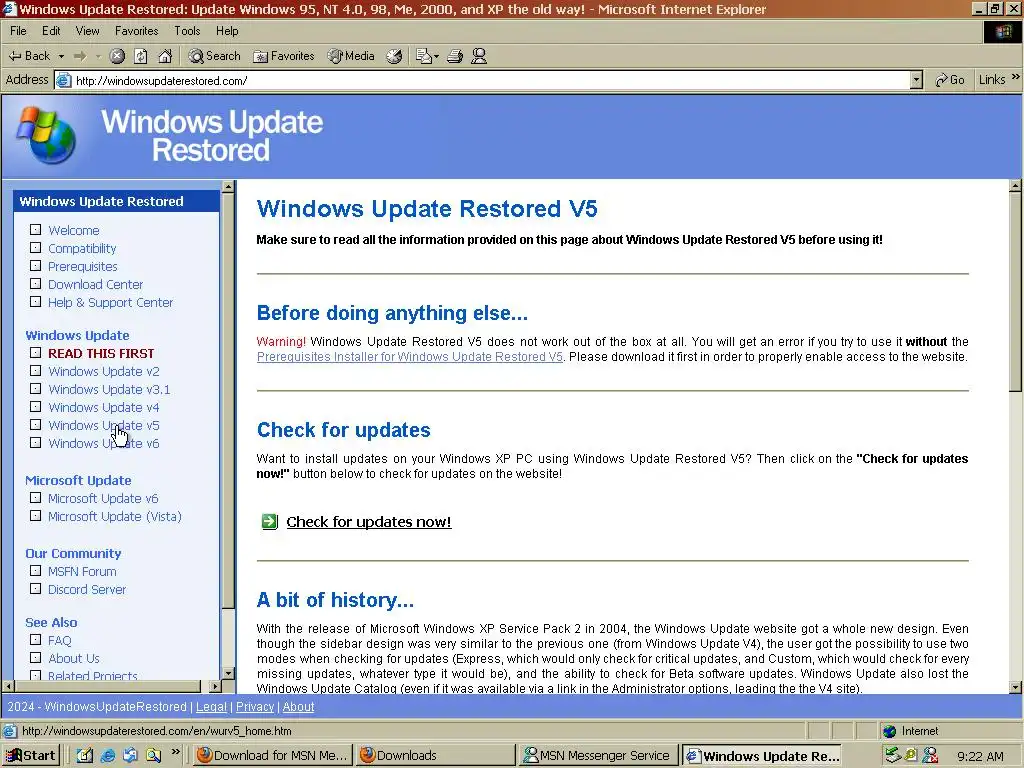Open the Search toolbar button
This screenshot has height=768, width=1024.
[x=215, y=56]
